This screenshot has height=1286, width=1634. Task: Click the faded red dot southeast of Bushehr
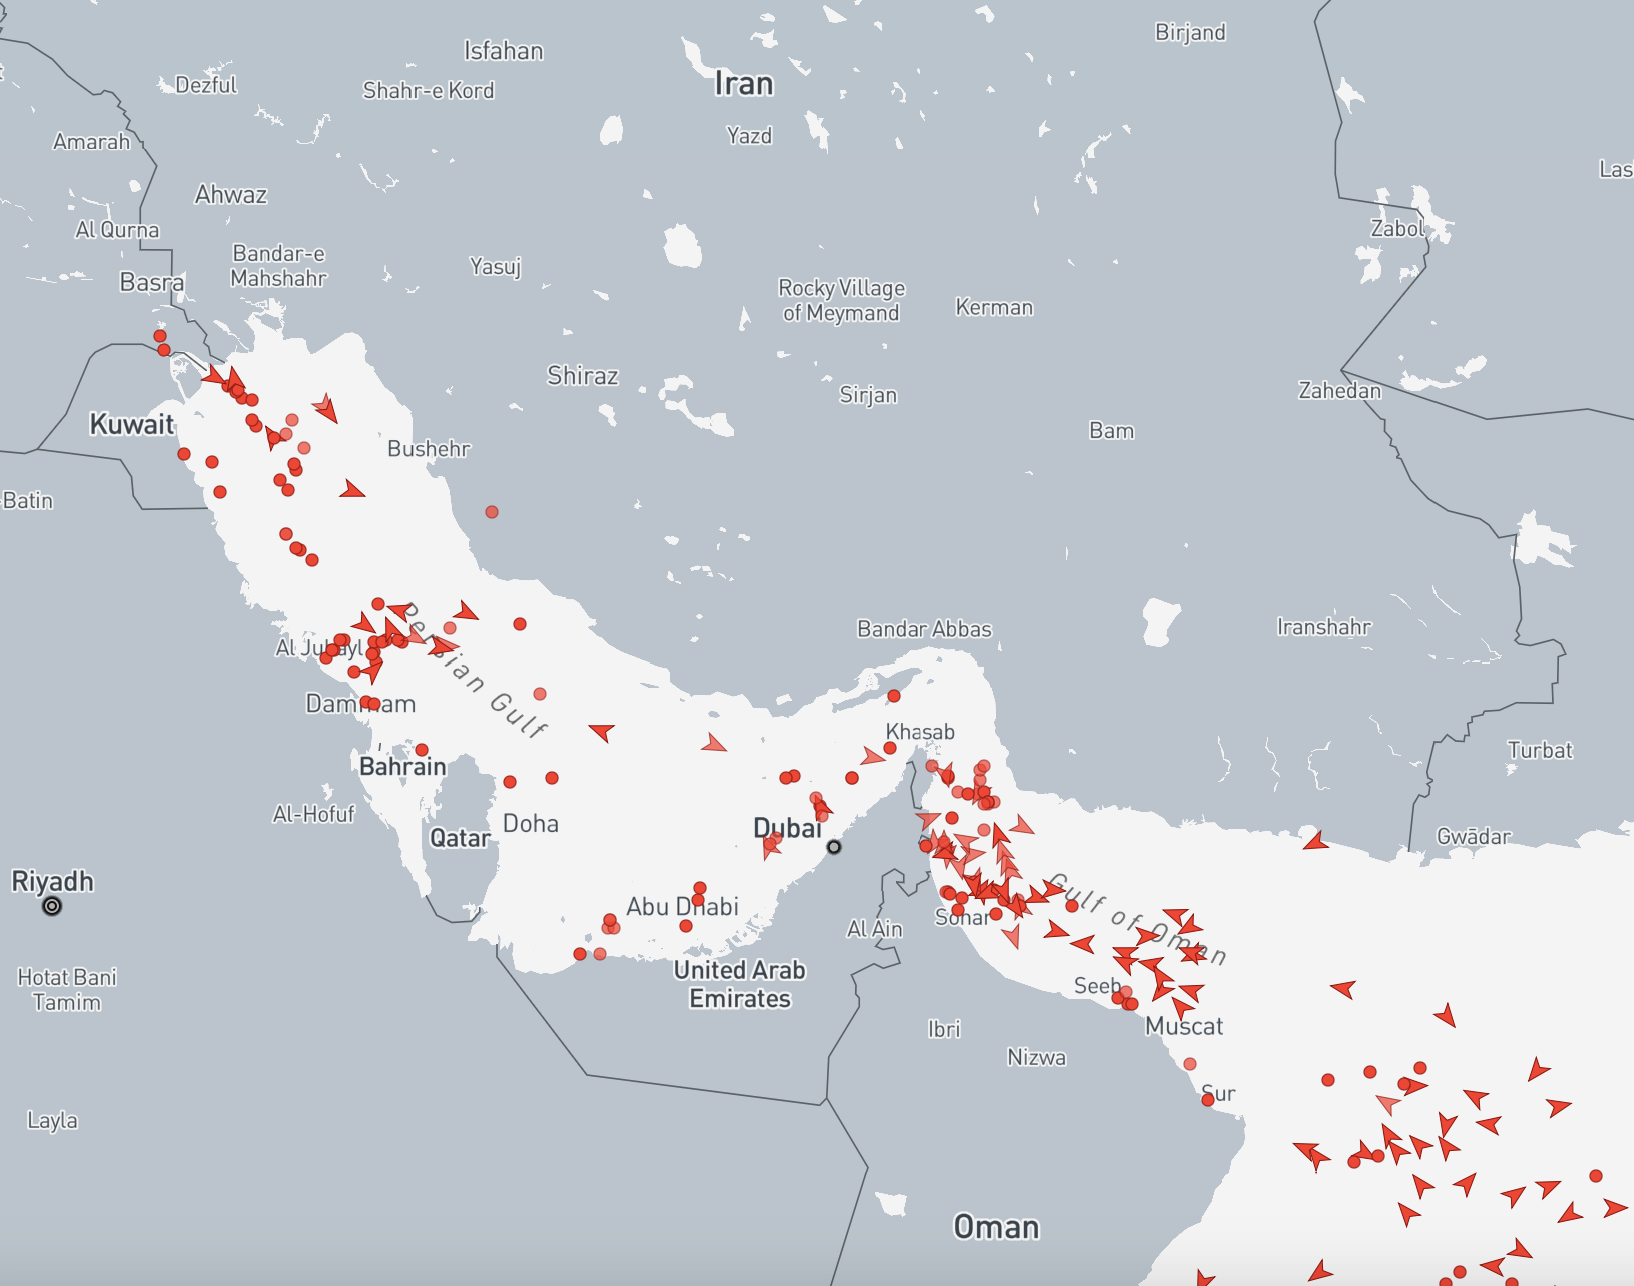(x=492, y=512)
